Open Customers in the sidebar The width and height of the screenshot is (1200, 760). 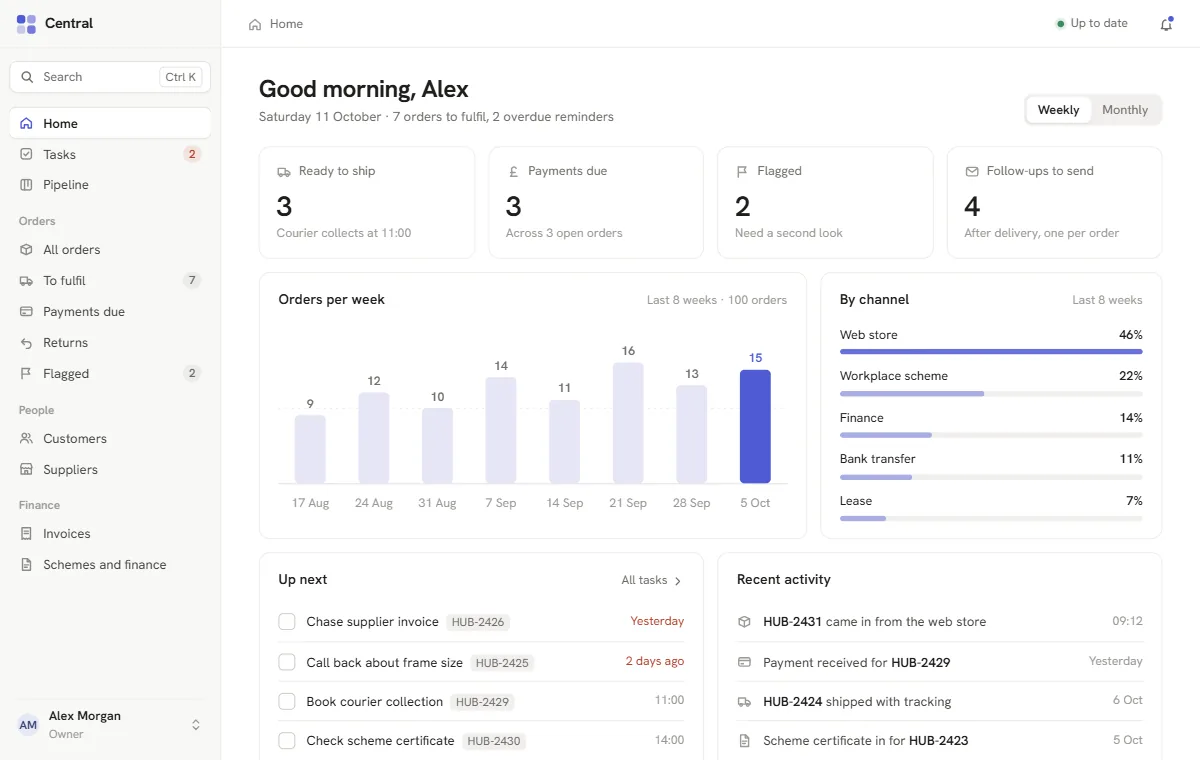pos(110,439)
